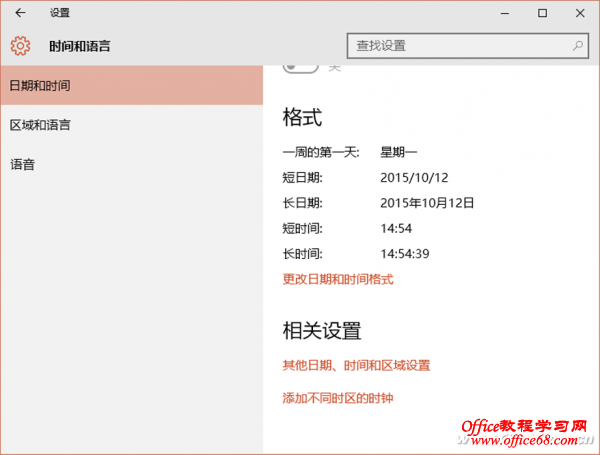Click the 格式 section heading
The height and width of the screenshot is (455, 600).
pyautogui.click(x=302, y=117)
